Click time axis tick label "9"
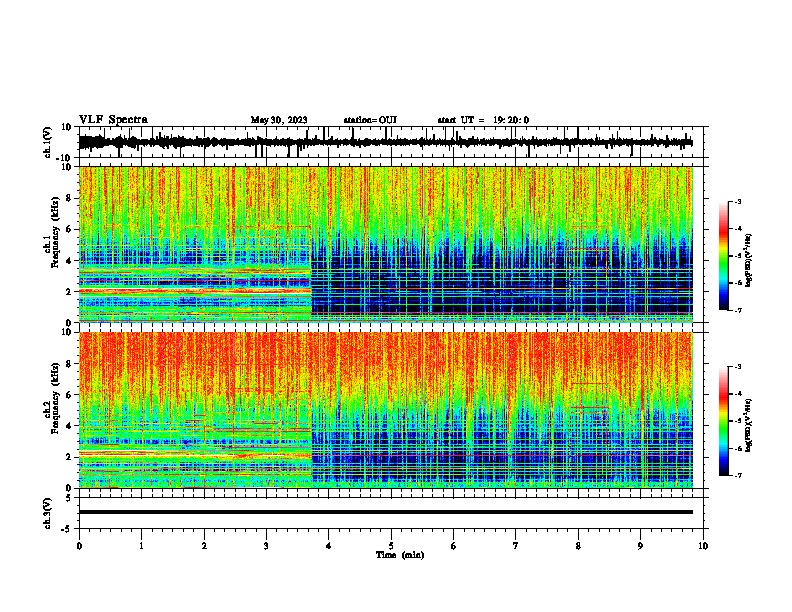This screenshot has height=612, width=792. click(x=640, y=546)
